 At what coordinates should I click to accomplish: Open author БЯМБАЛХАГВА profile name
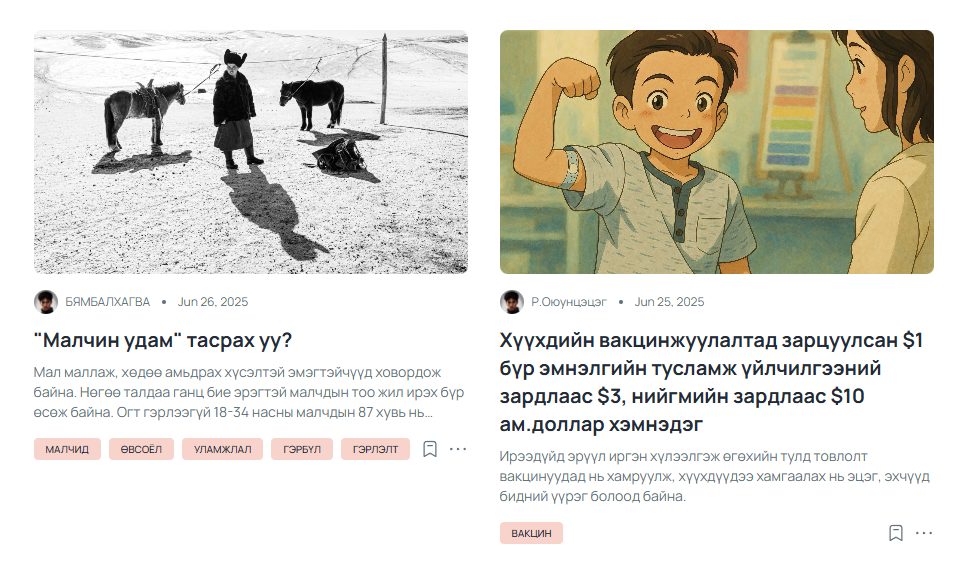(x=108, y=302)
